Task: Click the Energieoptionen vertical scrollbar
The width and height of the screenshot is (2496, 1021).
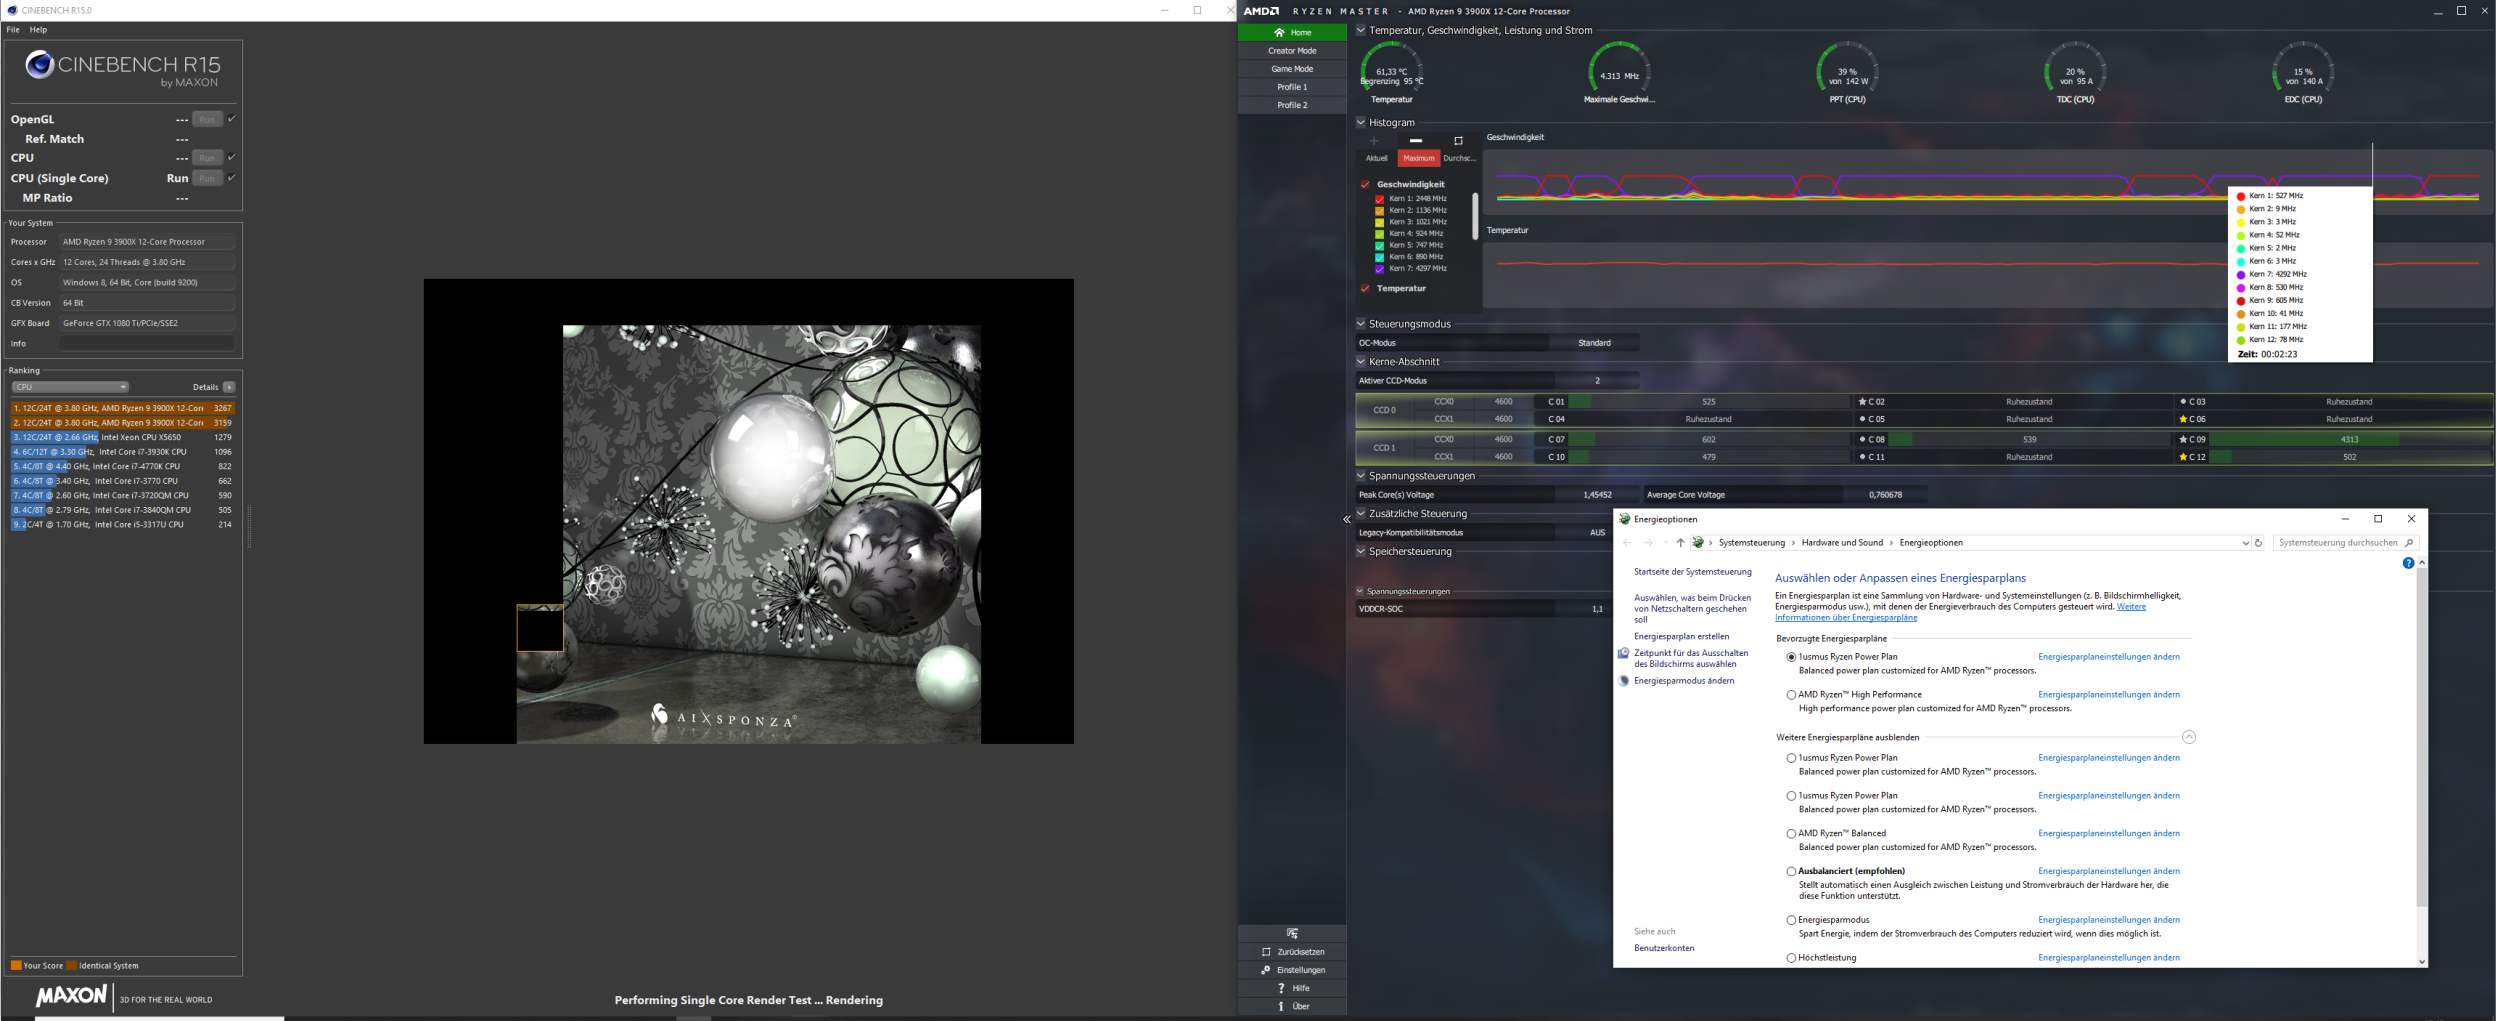Action: (x=2421, y=738)
